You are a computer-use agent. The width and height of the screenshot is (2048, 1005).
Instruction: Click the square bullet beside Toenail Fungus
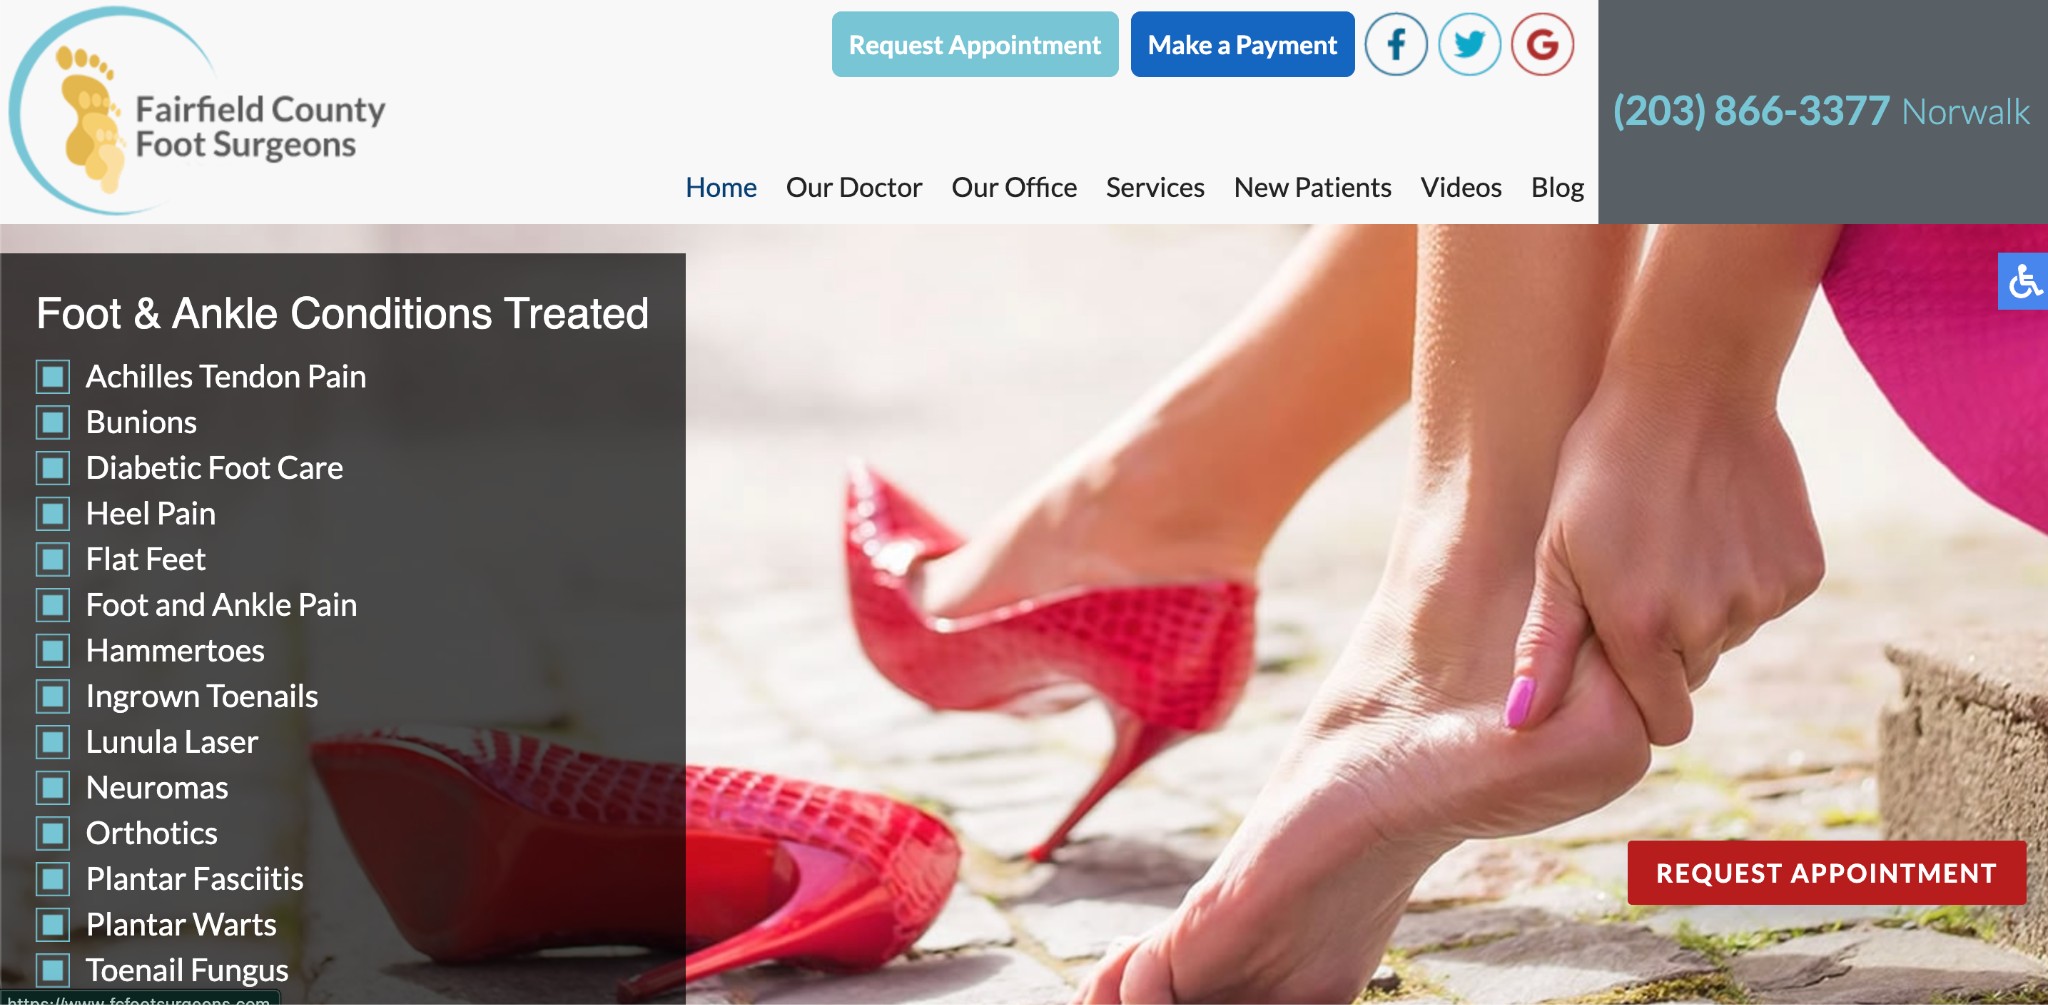point(53,970)
